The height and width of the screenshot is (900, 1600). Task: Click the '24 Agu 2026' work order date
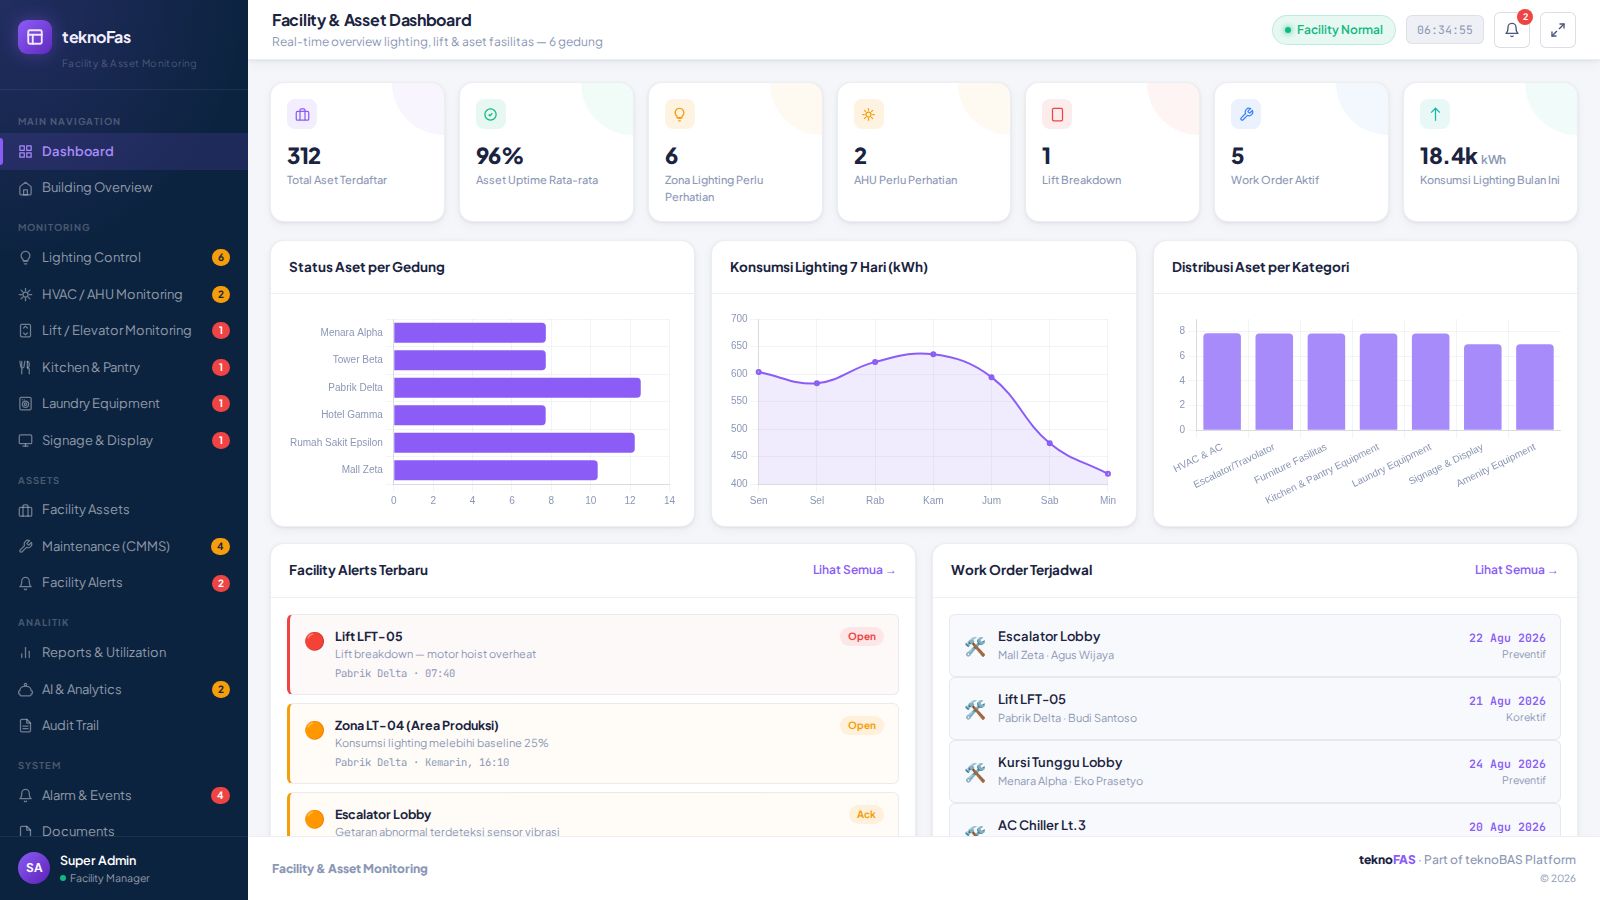pos(1507,764)
